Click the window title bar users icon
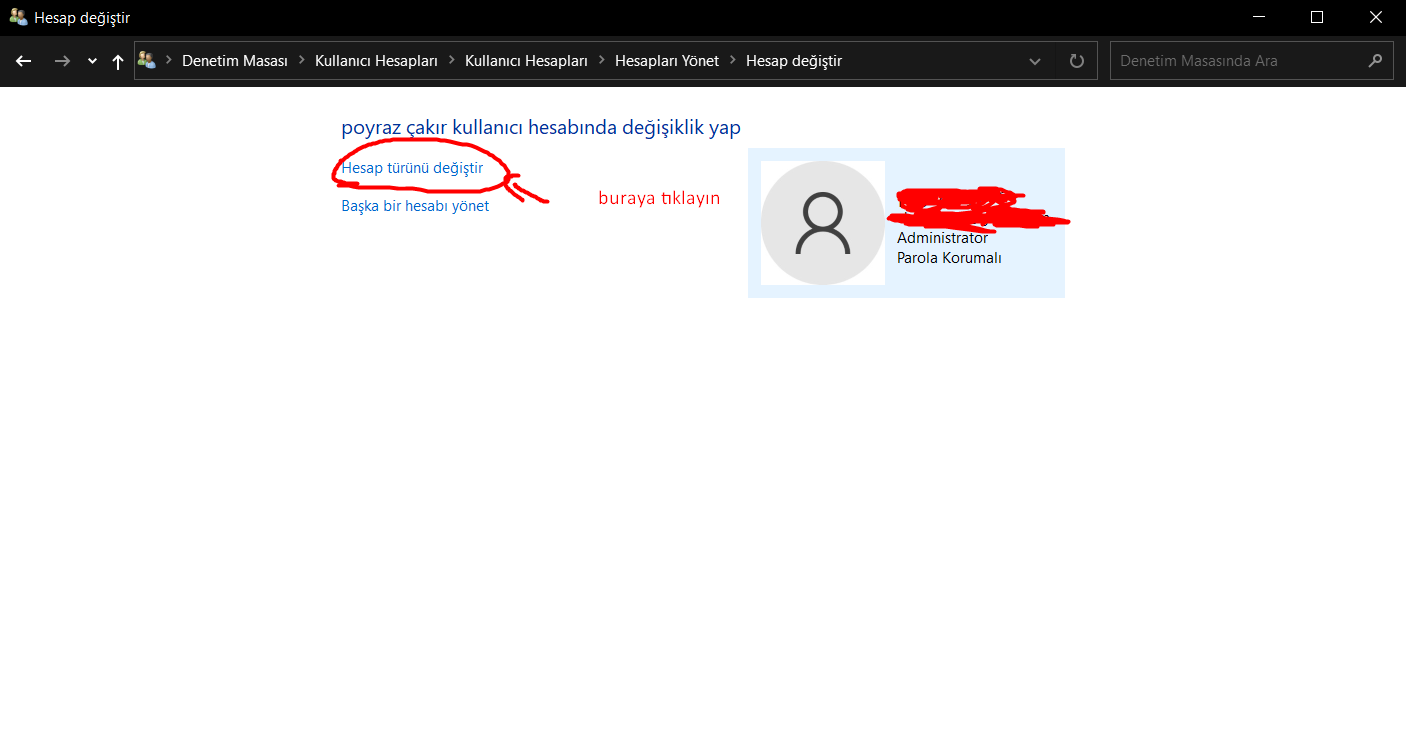This screenshot has height=735, width=1406. (x=18, y=17)
